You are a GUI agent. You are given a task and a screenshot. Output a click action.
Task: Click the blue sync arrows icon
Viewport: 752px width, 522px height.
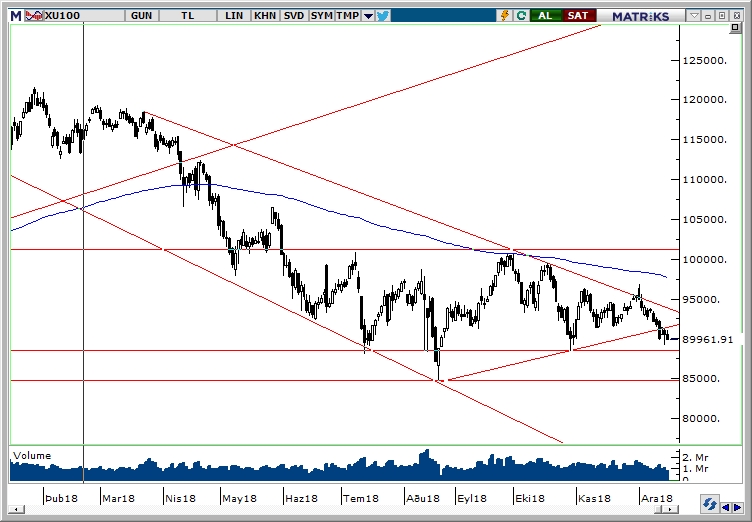point(709,504)
